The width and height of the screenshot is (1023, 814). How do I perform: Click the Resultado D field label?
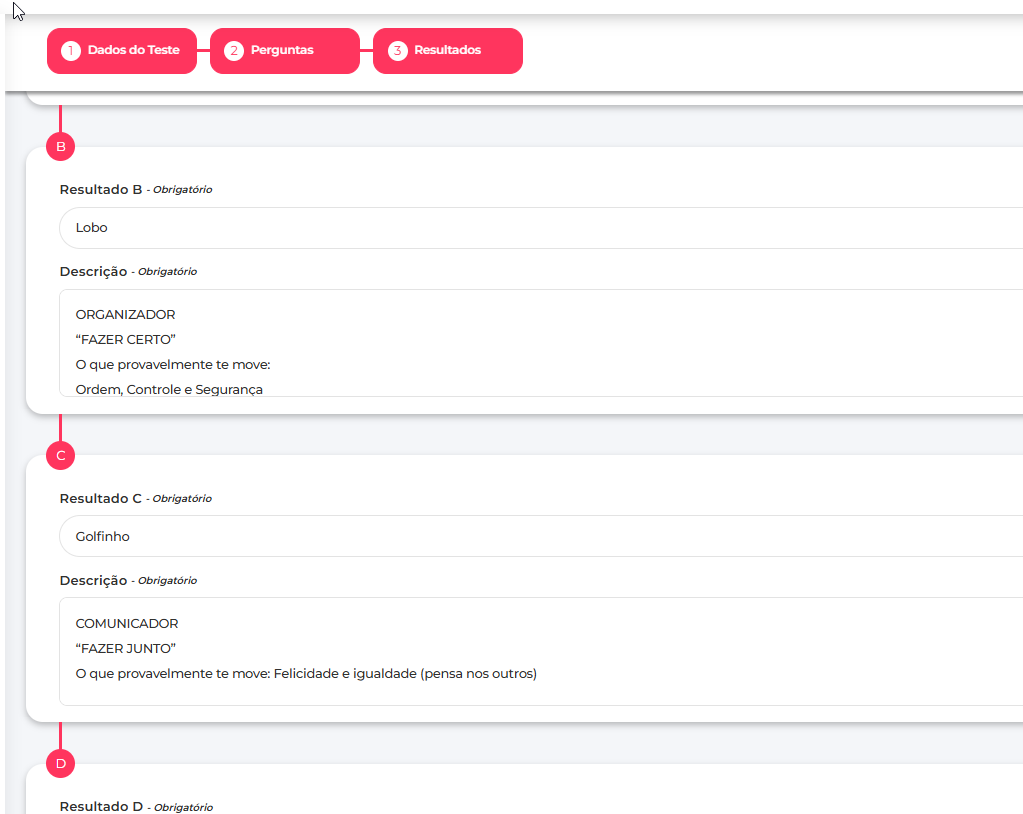(x=101, y=807)
